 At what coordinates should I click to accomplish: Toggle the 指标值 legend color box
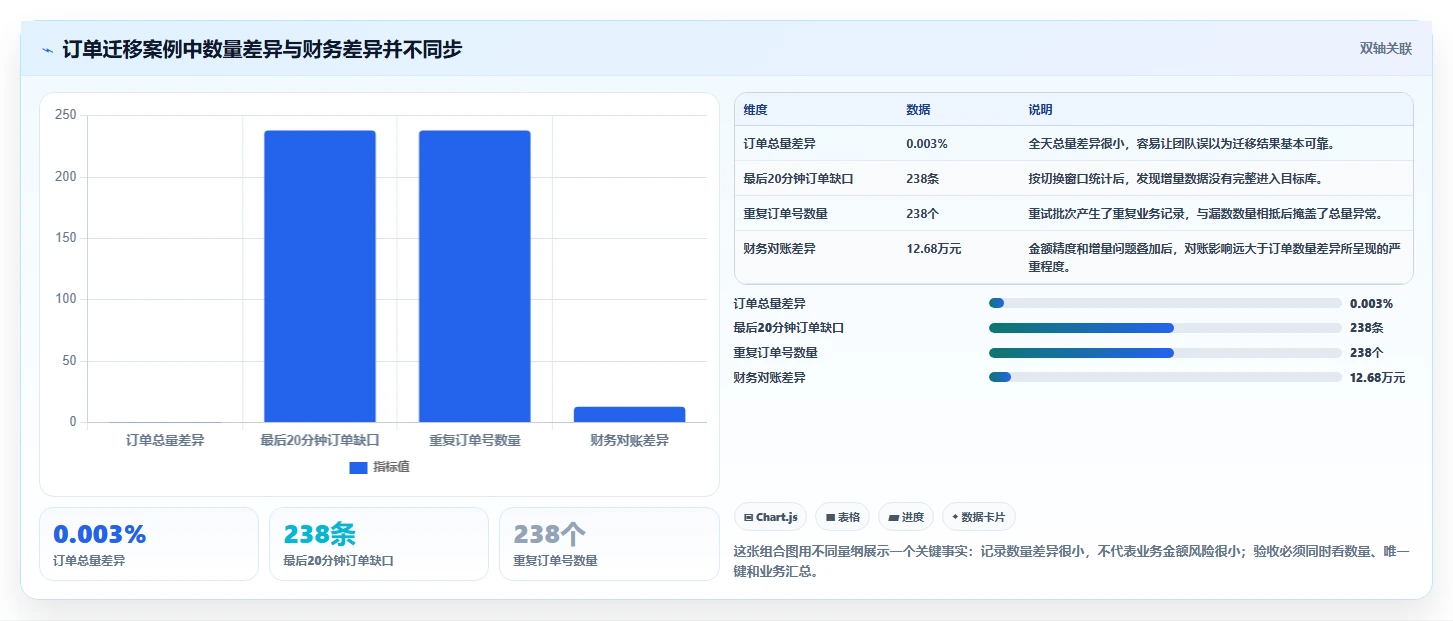[359, 467]
